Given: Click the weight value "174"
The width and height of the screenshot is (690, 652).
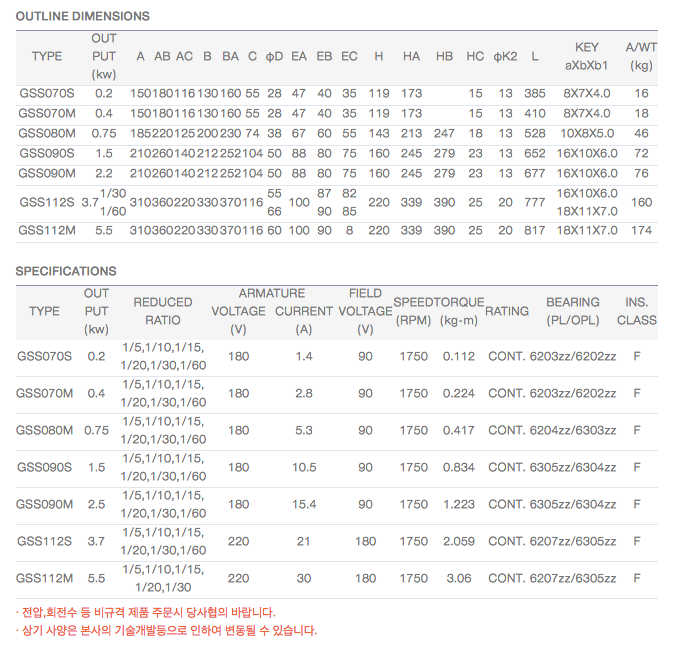Looking at the screenshot, I should click(641, 230).
